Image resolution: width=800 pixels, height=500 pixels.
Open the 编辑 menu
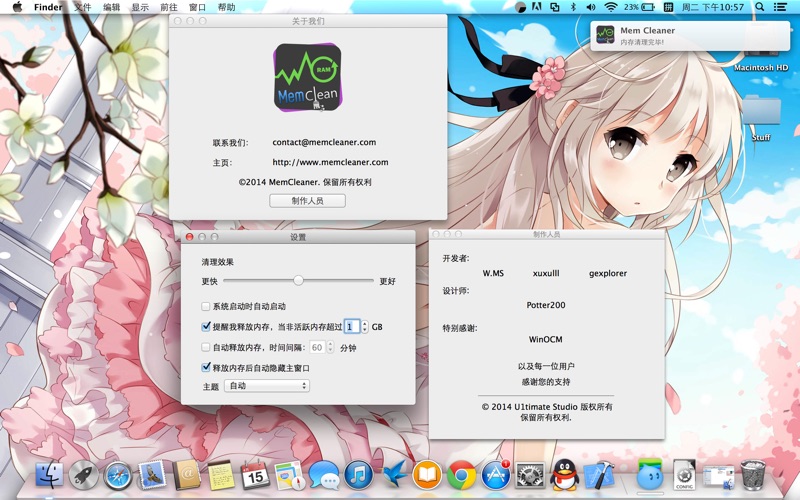[111, 7]
